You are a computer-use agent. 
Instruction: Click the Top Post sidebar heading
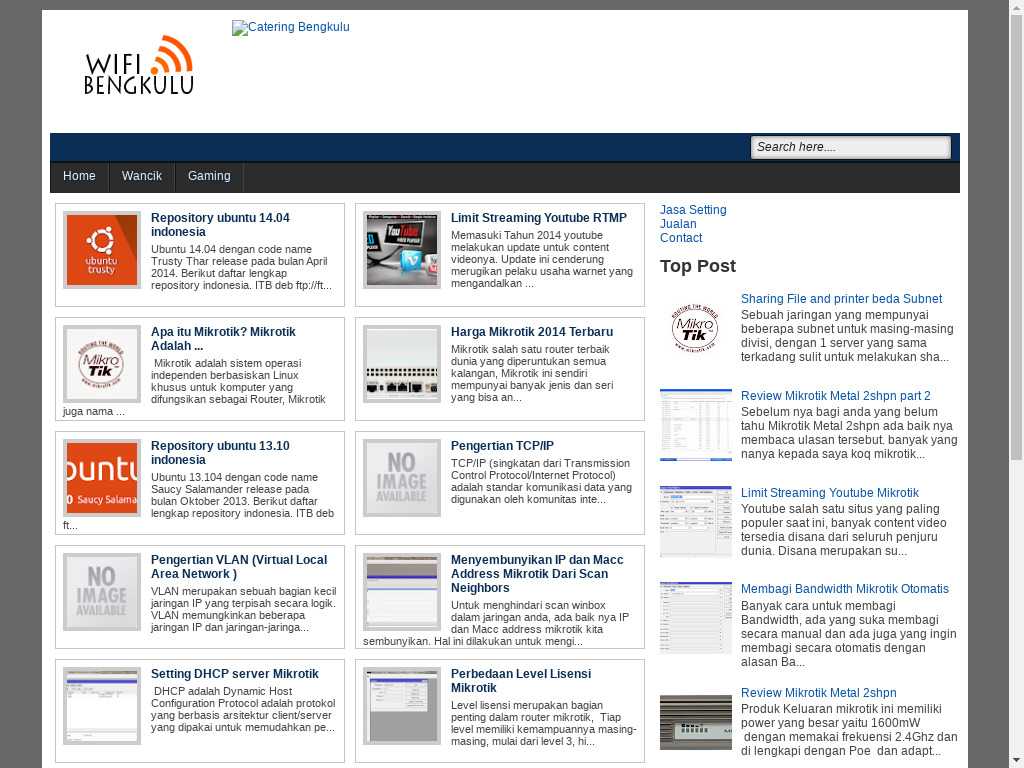(697, 266)
